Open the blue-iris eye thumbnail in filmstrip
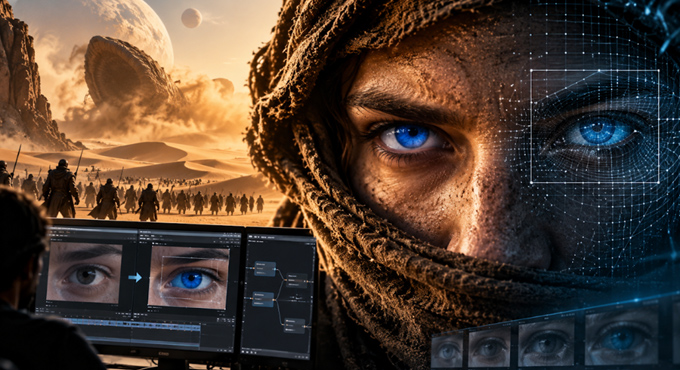This screenshot has height=370, width=680. click(621, 336)
